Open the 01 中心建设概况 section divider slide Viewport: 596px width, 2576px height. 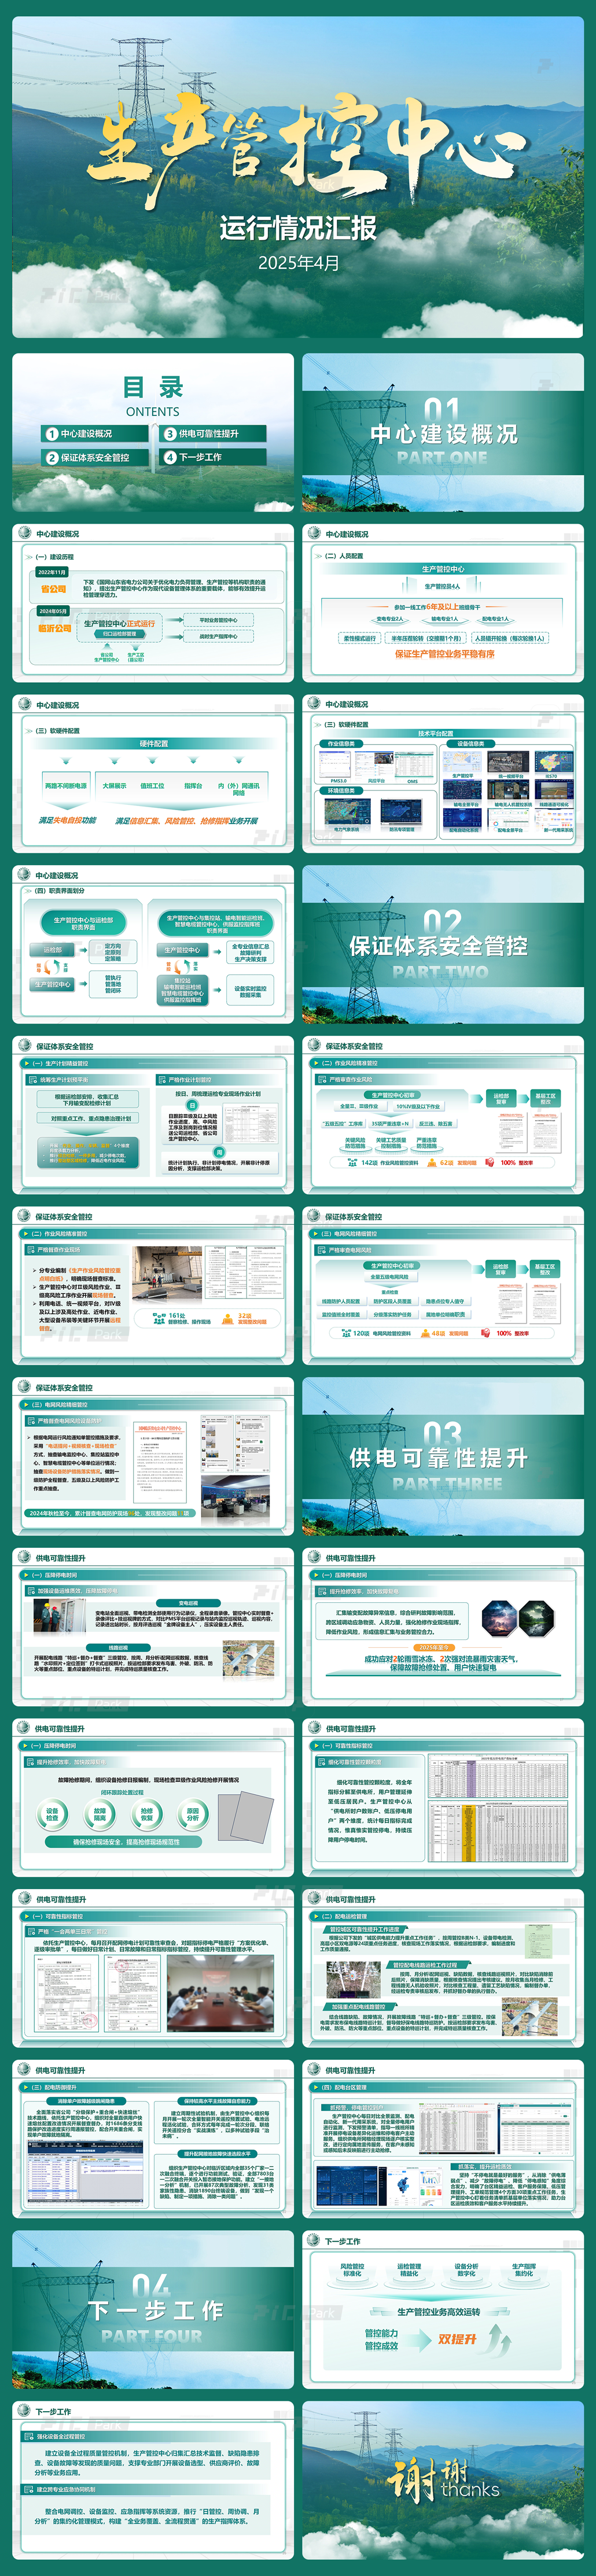pos(443,432)
